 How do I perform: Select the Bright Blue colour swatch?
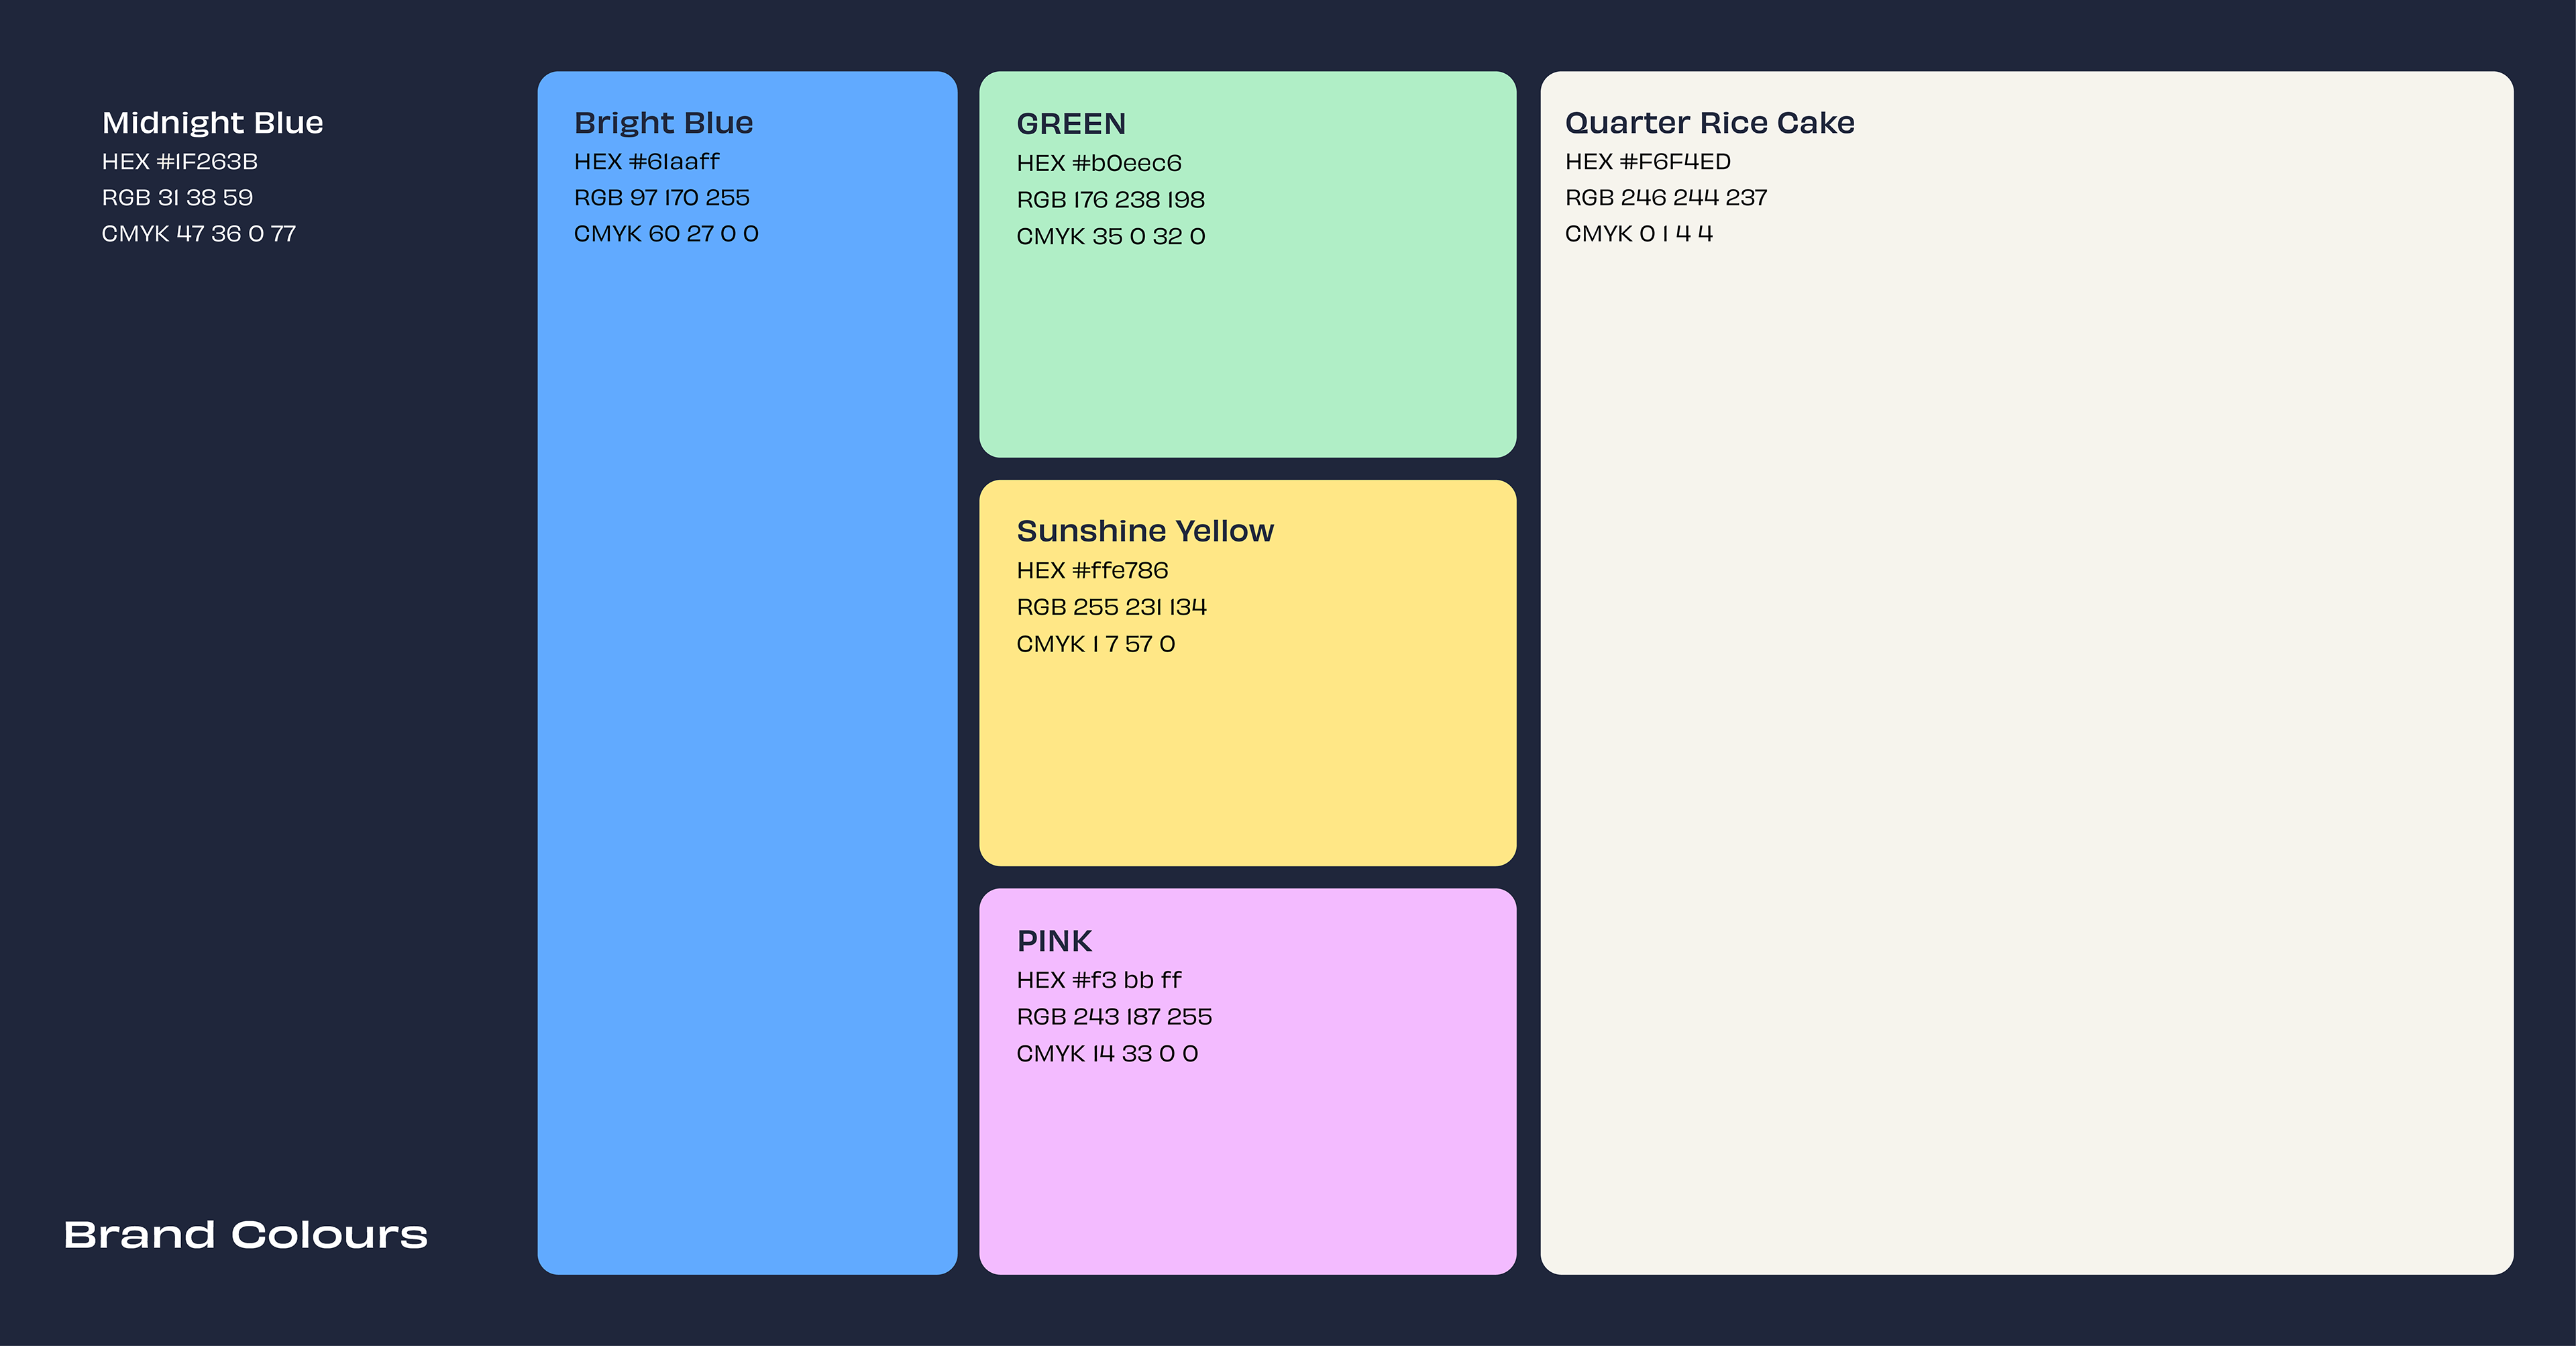coord(747,672)
